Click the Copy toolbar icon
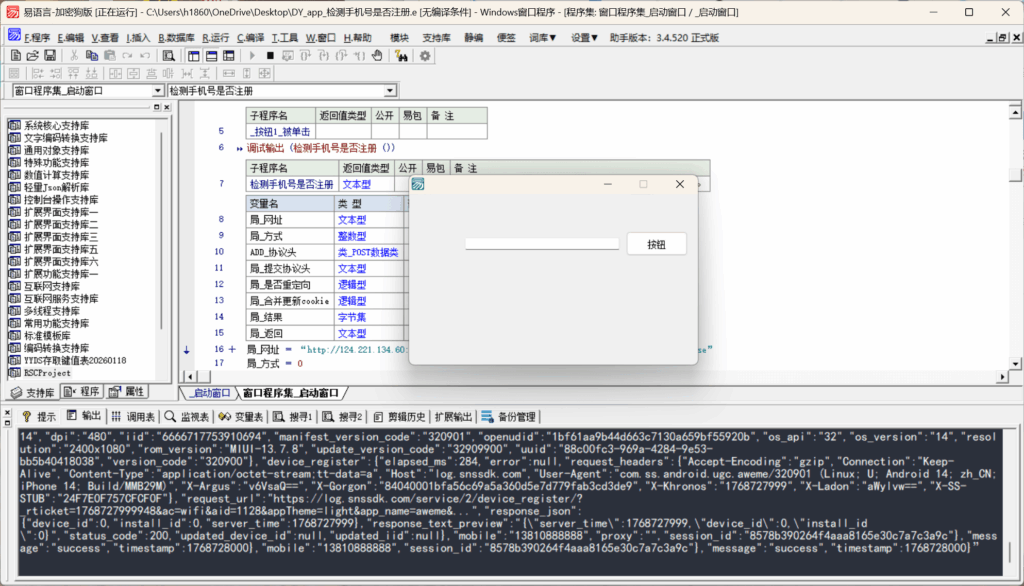Image resolution: width=1024 pixels, height=586 pixels. tap(92, 55)
